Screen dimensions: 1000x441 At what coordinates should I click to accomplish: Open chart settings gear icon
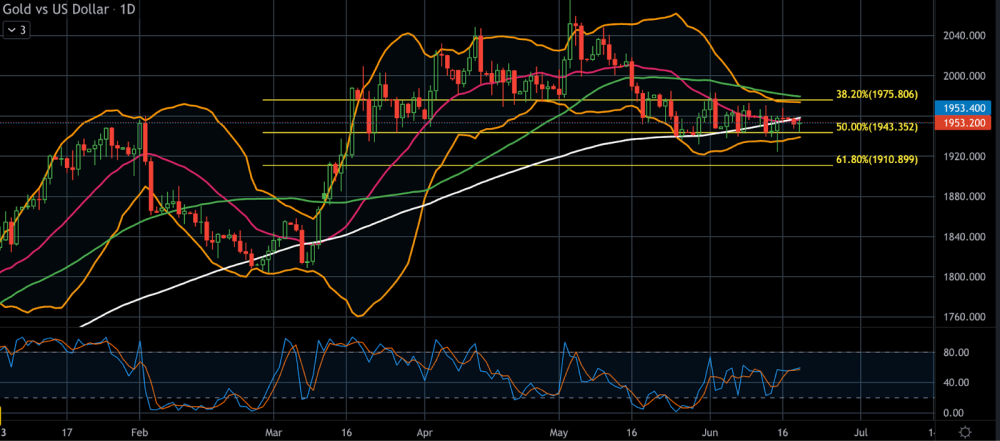click(964, 431)
